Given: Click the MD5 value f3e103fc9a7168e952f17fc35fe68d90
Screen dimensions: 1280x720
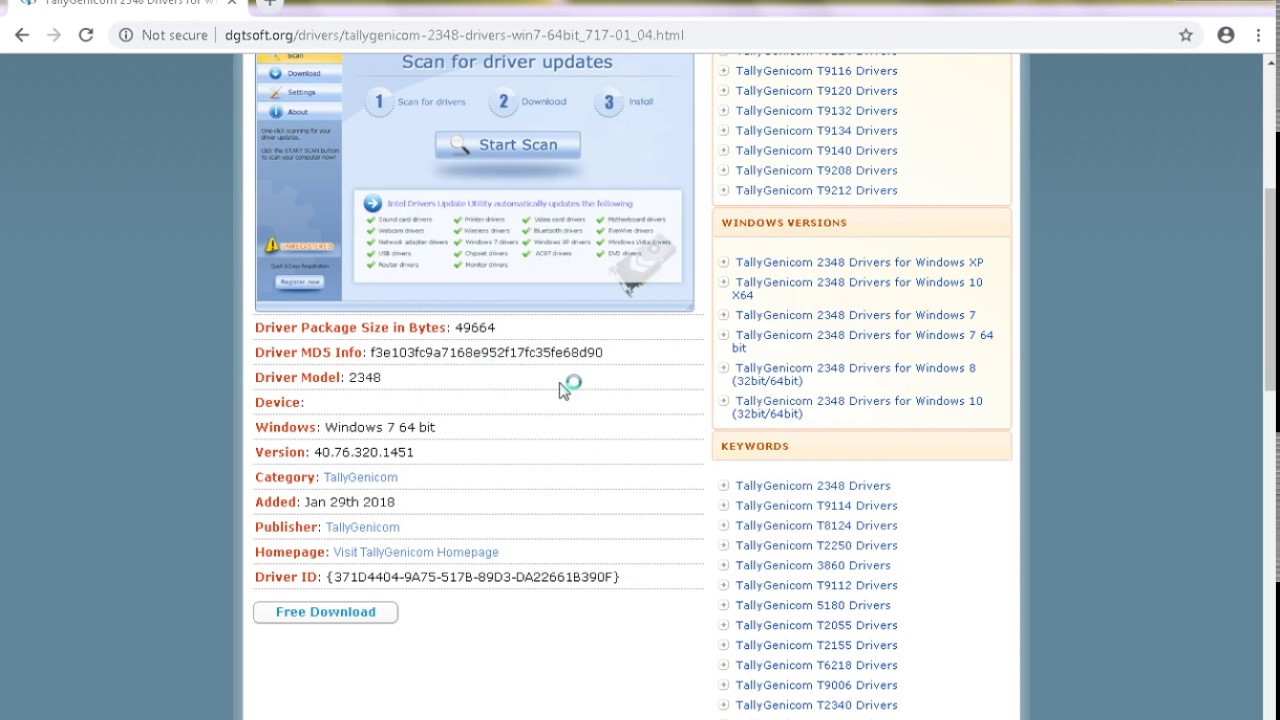Looking at the screenshot, I should click(486, 353).
